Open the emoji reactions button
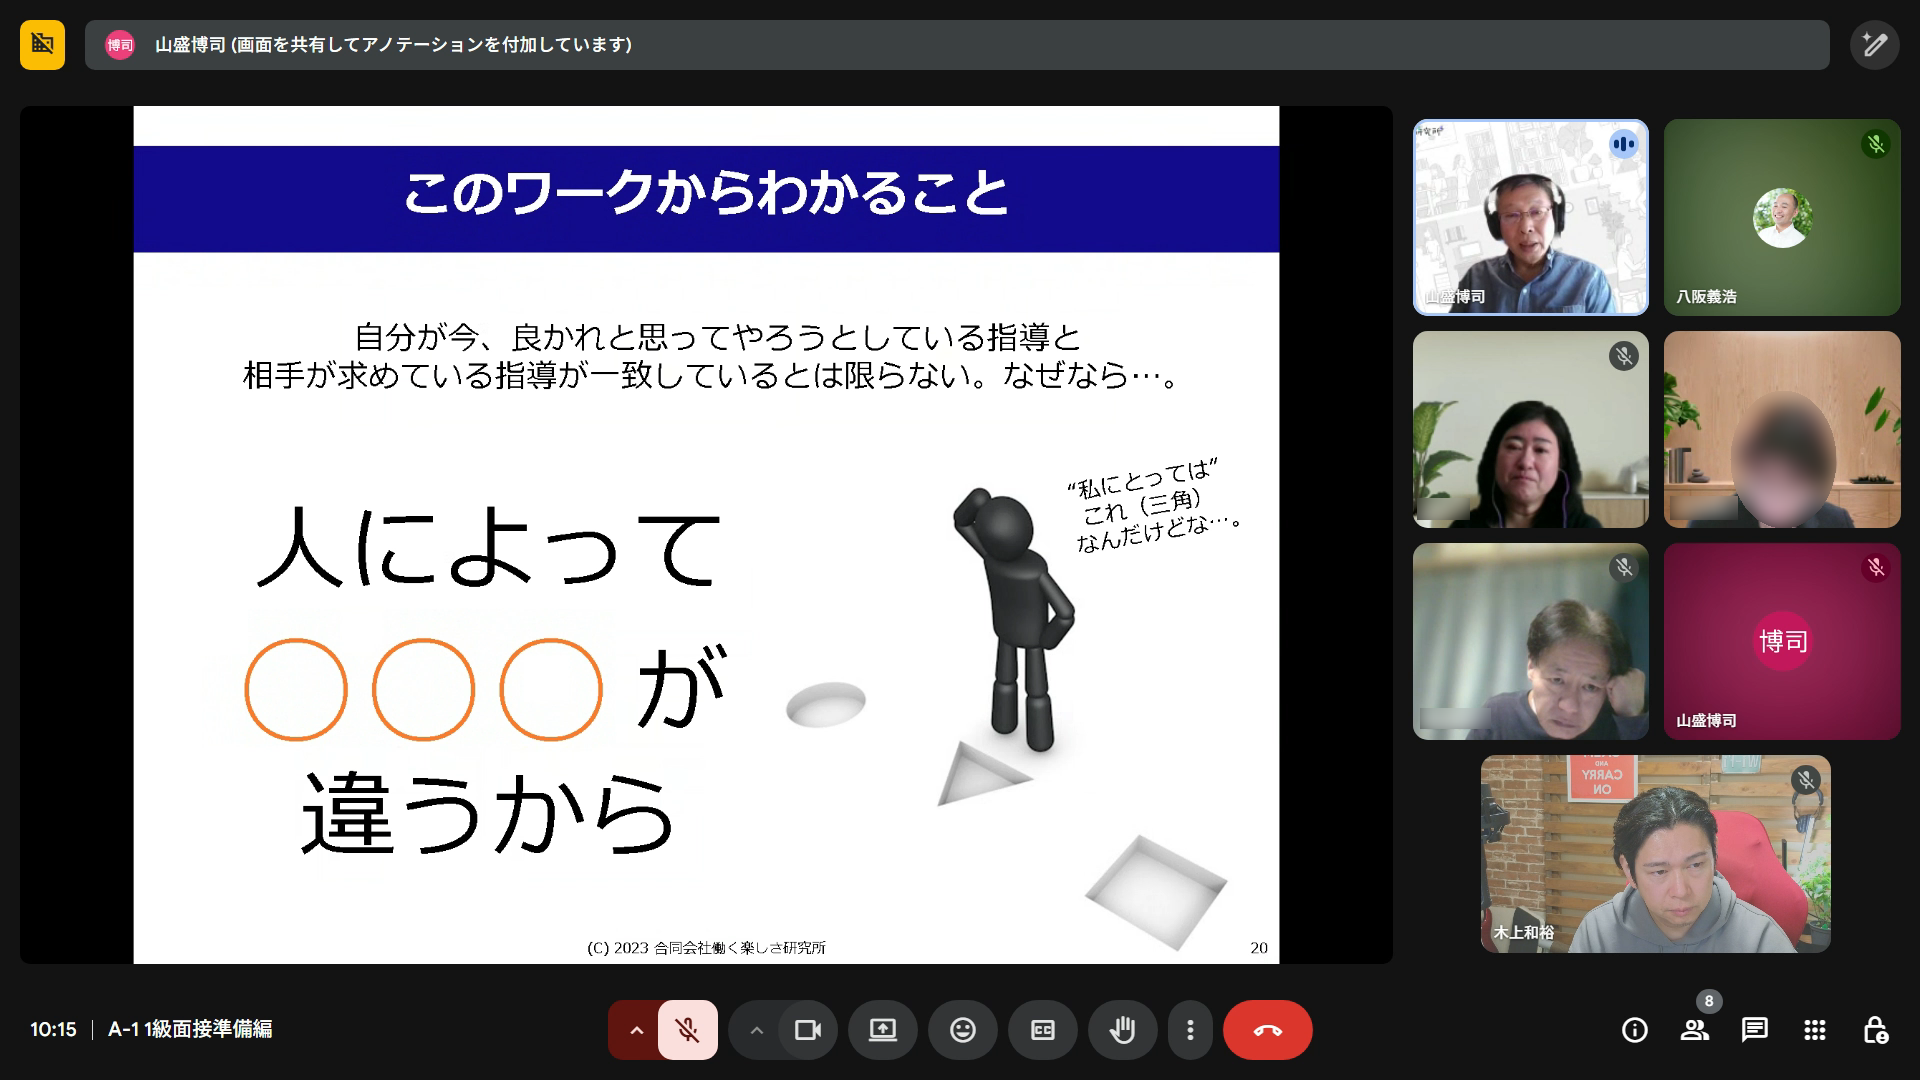Viewport: 1920px width, 1080px height. tap(962, 1029)
